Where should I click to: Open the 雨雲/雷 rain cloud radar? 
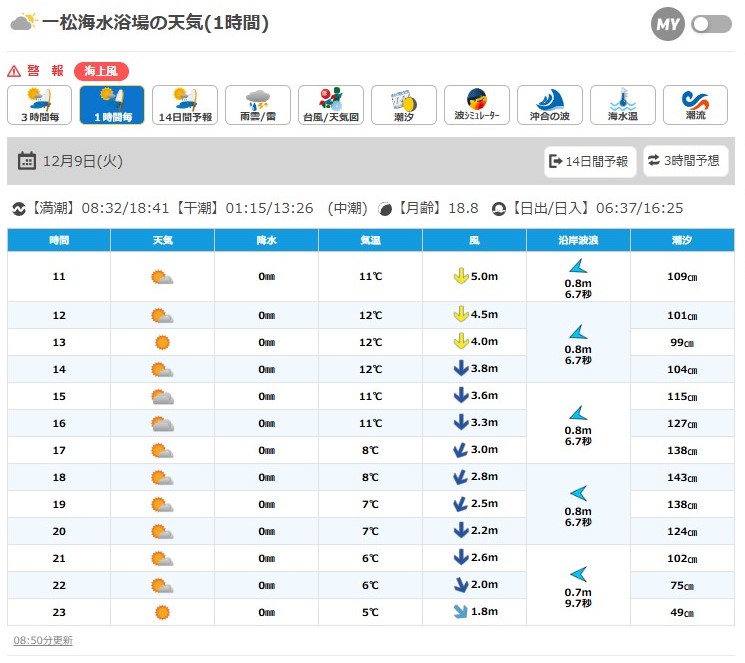click(258, 105)
